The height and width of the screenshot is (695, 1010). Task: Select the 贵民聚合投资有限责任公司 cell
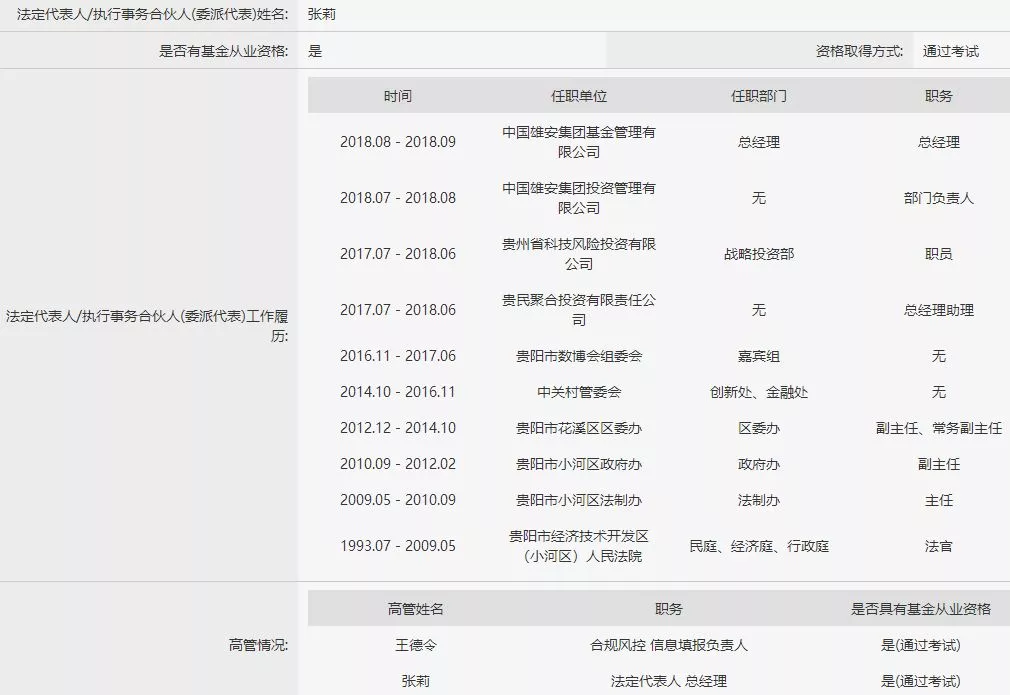pyautogui.click(x=578, y=310)
